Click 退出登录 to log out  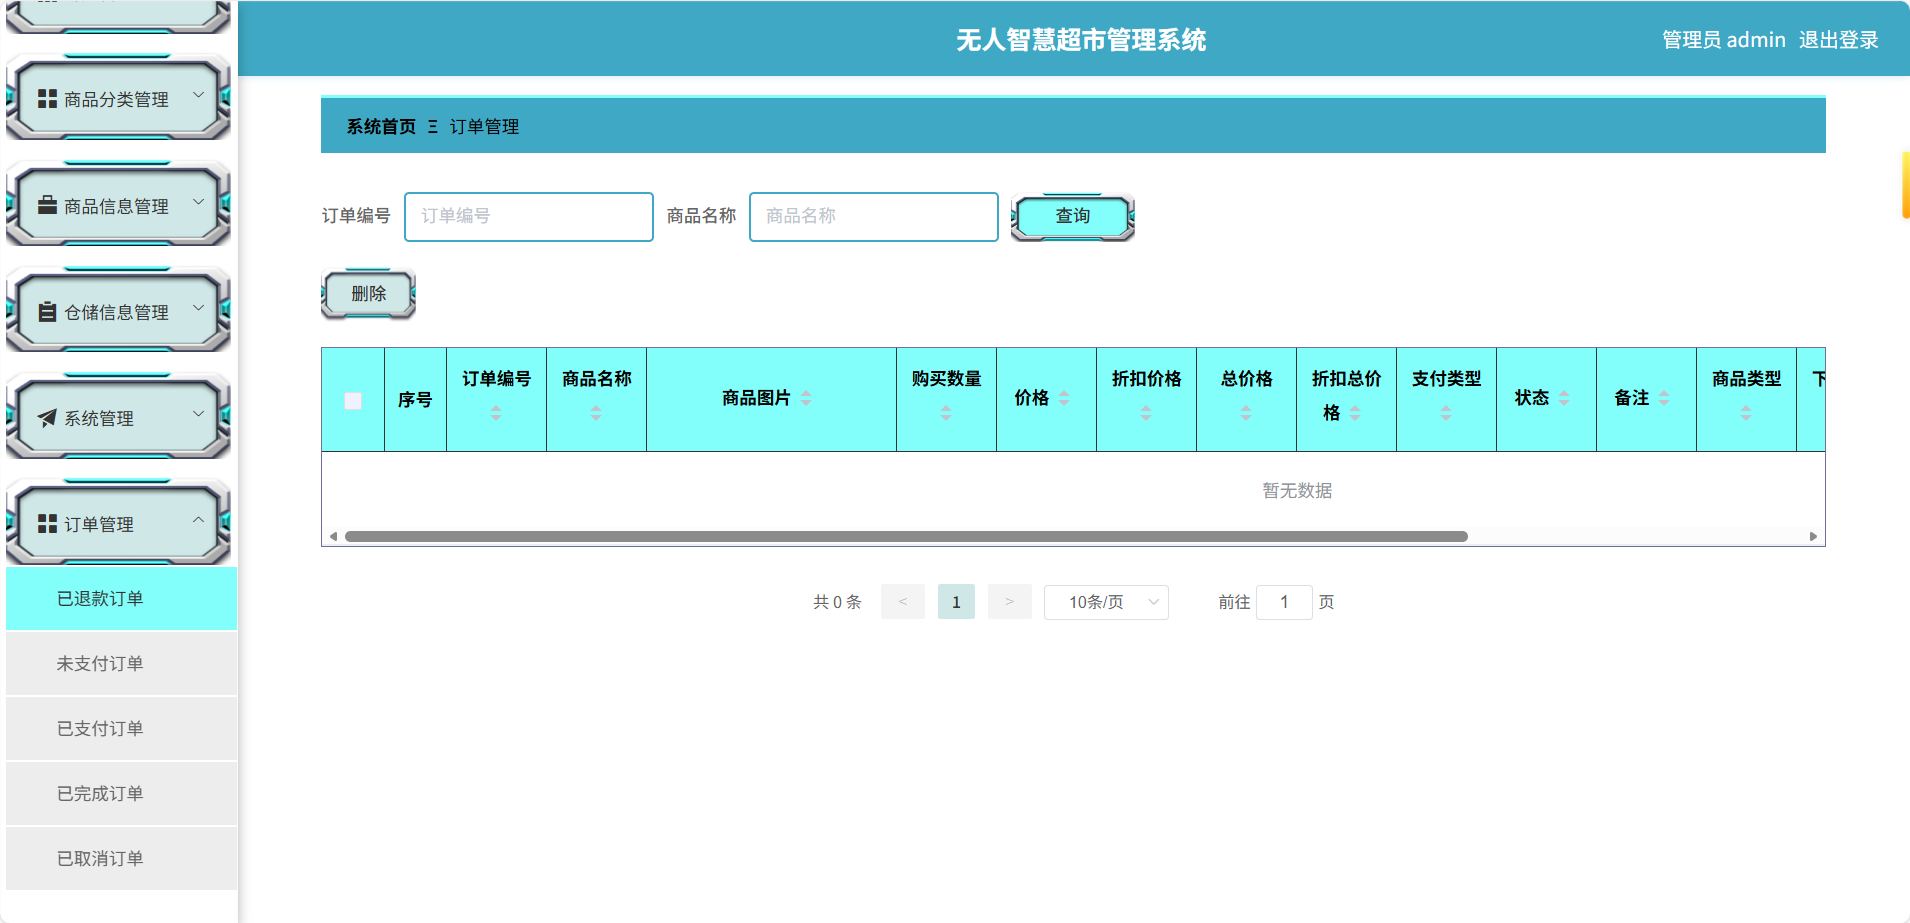pyautogui.click(x=1838, y=40)
